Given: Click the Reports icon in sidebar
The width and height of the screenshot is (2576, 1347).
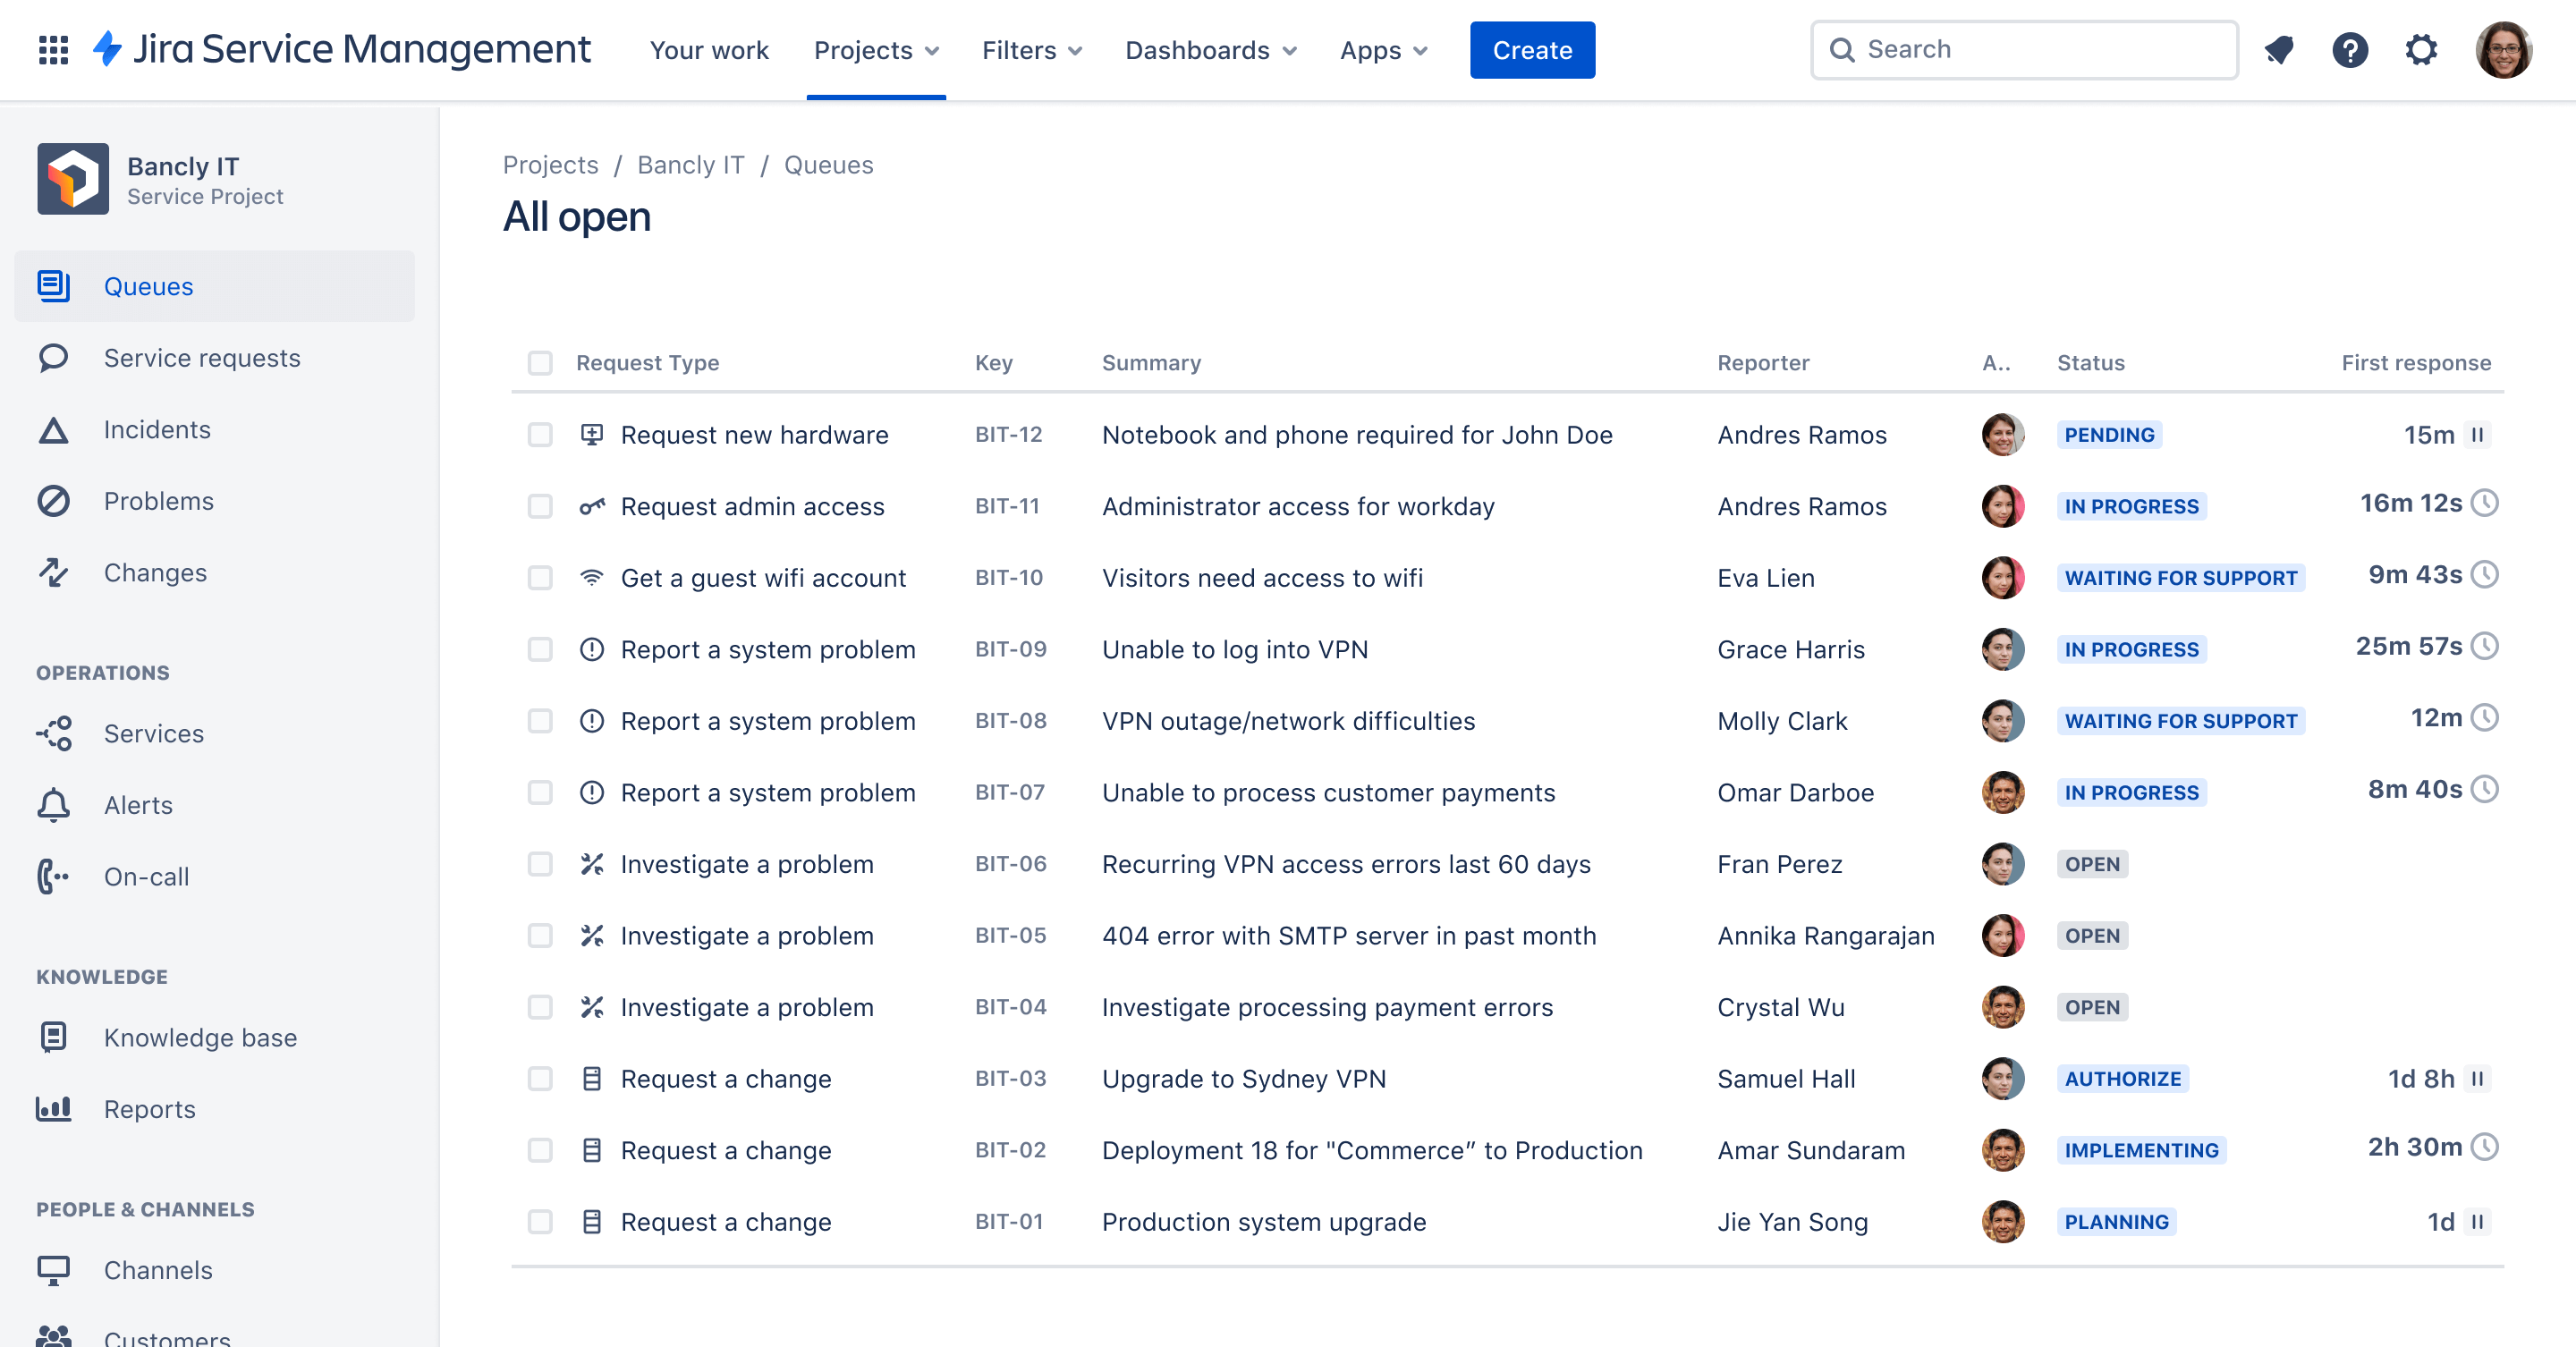Looking at the screenshot, I should tap(55, 1107).
